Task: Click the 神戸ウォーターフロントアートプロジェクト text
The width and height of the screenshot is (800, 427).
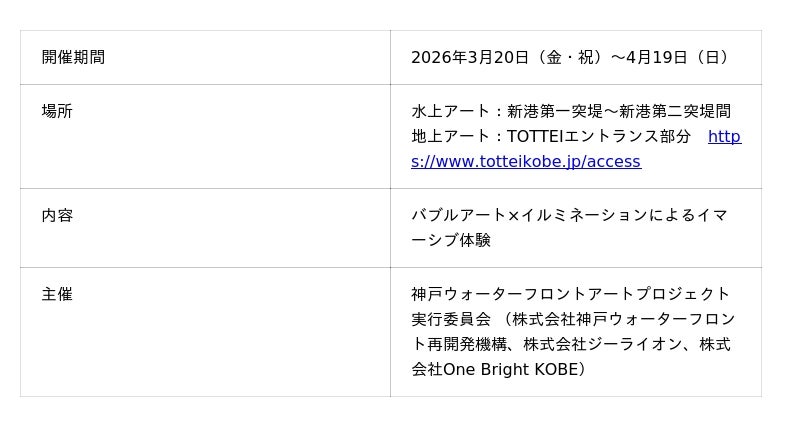Action: [x=570, y=294]
